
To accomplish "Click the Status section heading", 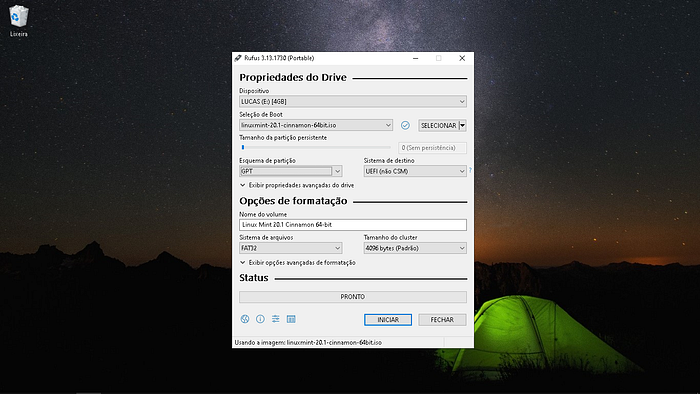I will pos(254,278).
